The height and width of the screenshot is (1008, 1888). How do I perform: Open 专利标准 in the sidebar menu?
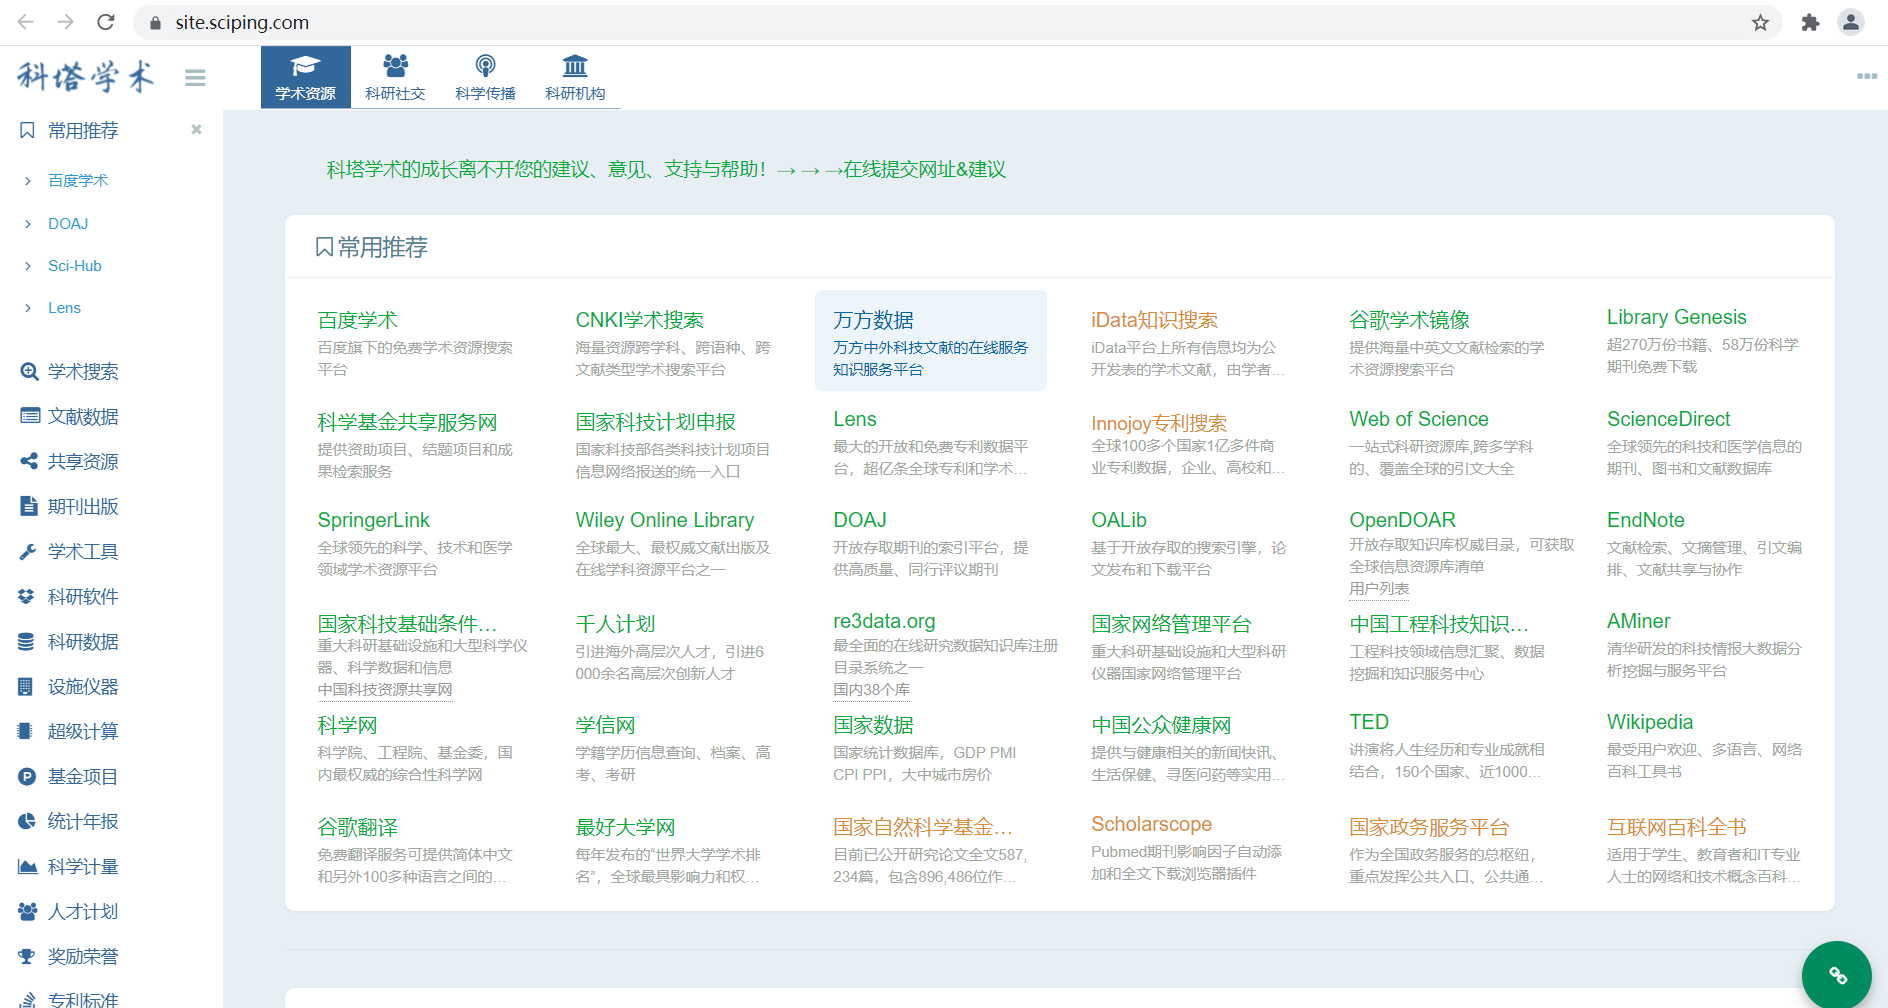click(x=83, y=999)
